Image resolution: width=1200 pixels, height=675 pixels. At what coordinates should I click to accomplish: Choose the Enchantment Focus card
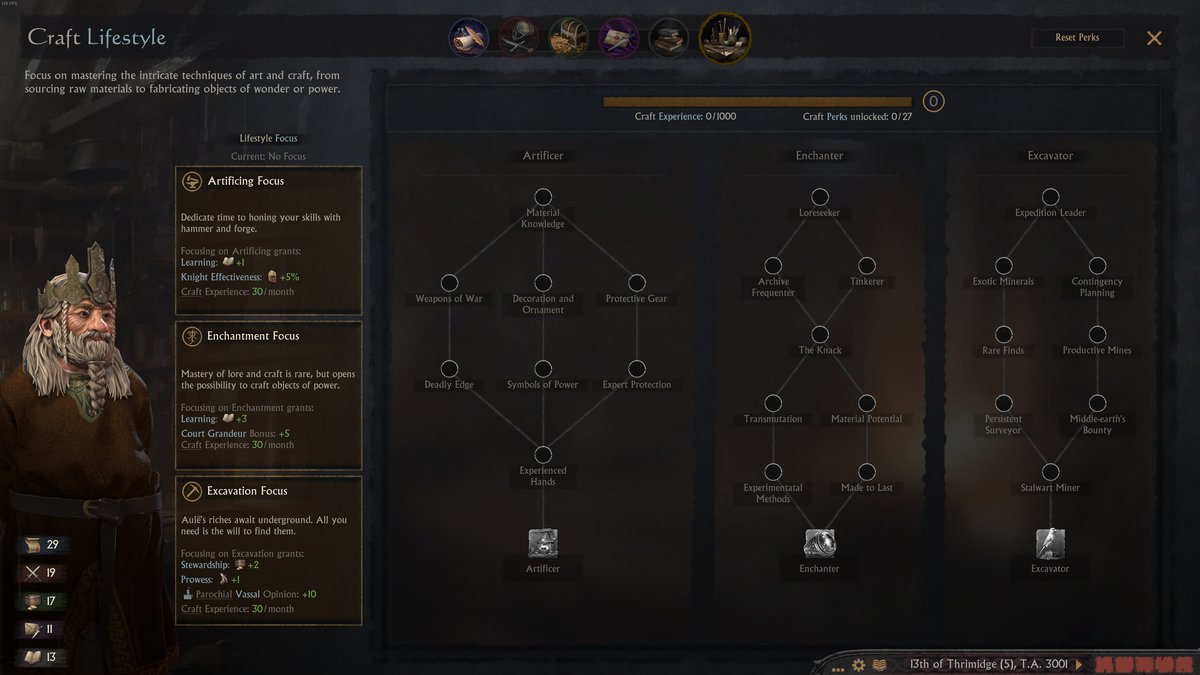click(268, 395)
